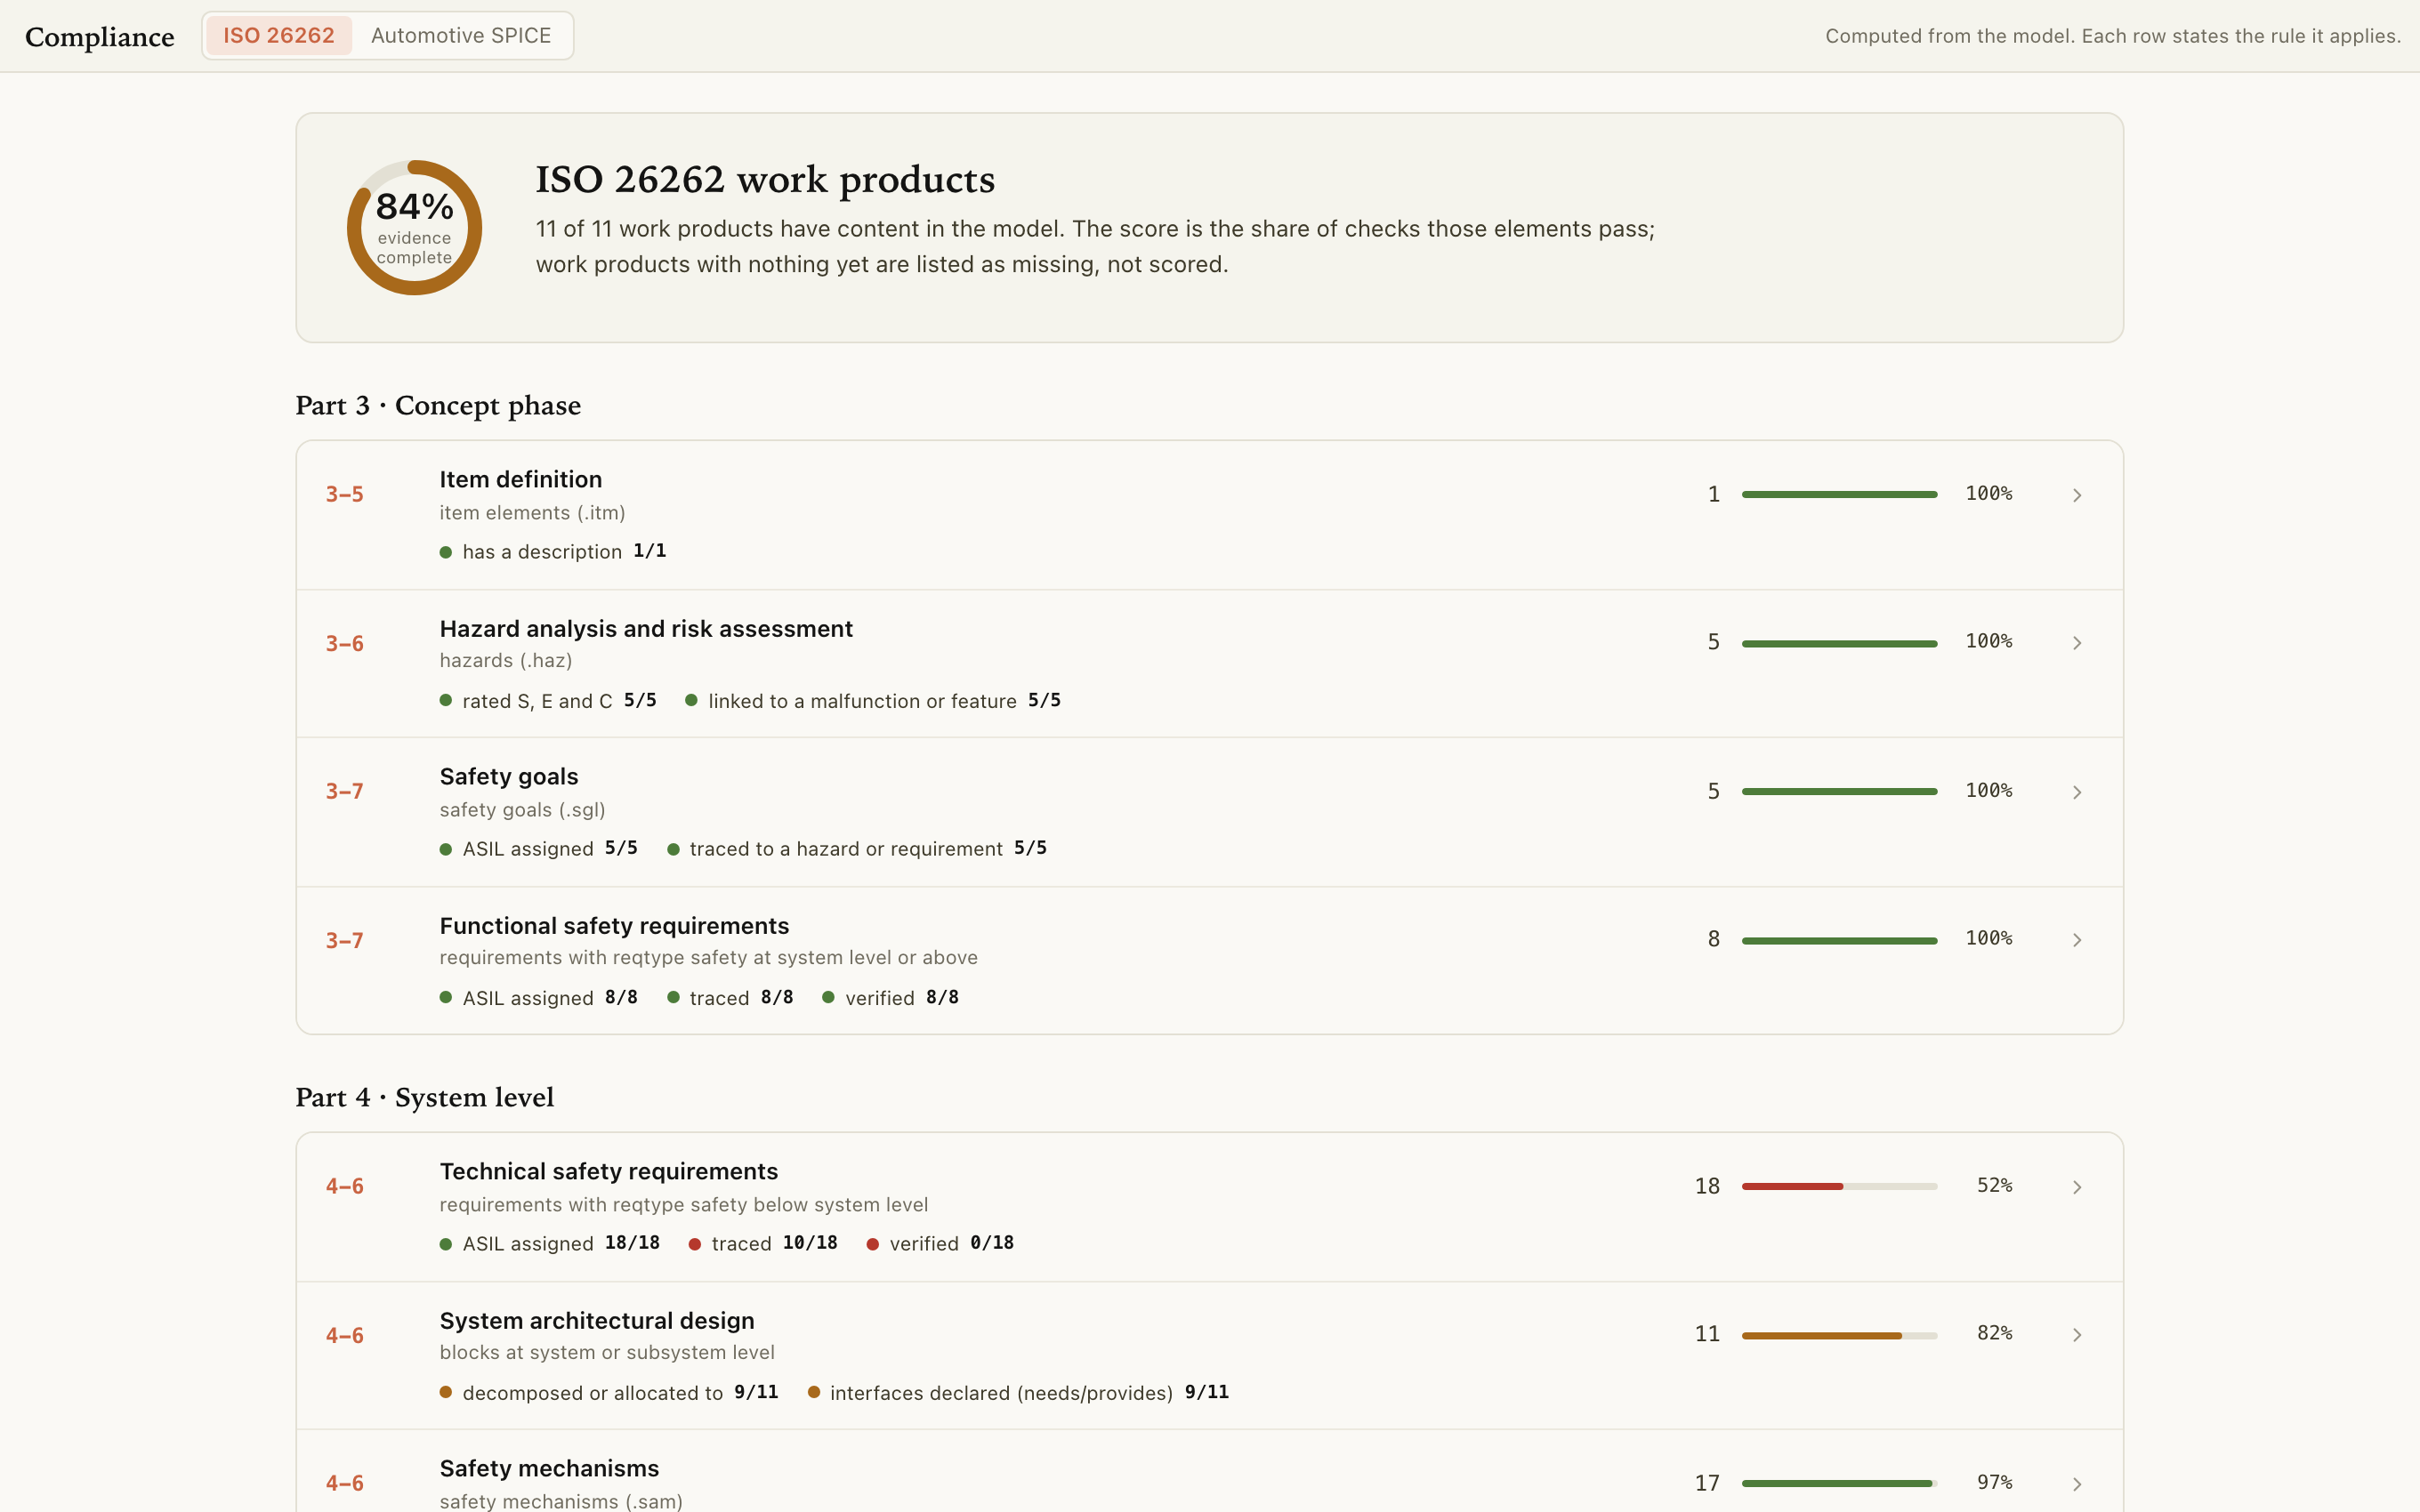Click the 'ISO 26262 work products' heading
The width and height of the screenshot is (2420, 1512).
click(x=765, y=180)
